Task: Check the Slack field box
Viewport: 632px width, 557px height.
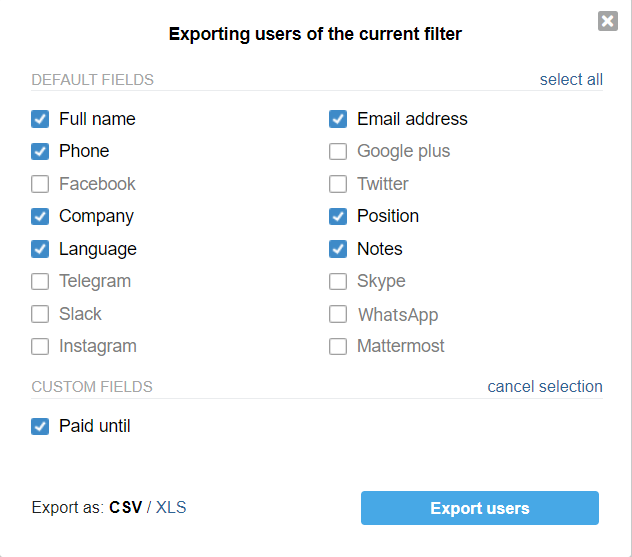Action: pyautogui.click(x=40, y=314)
